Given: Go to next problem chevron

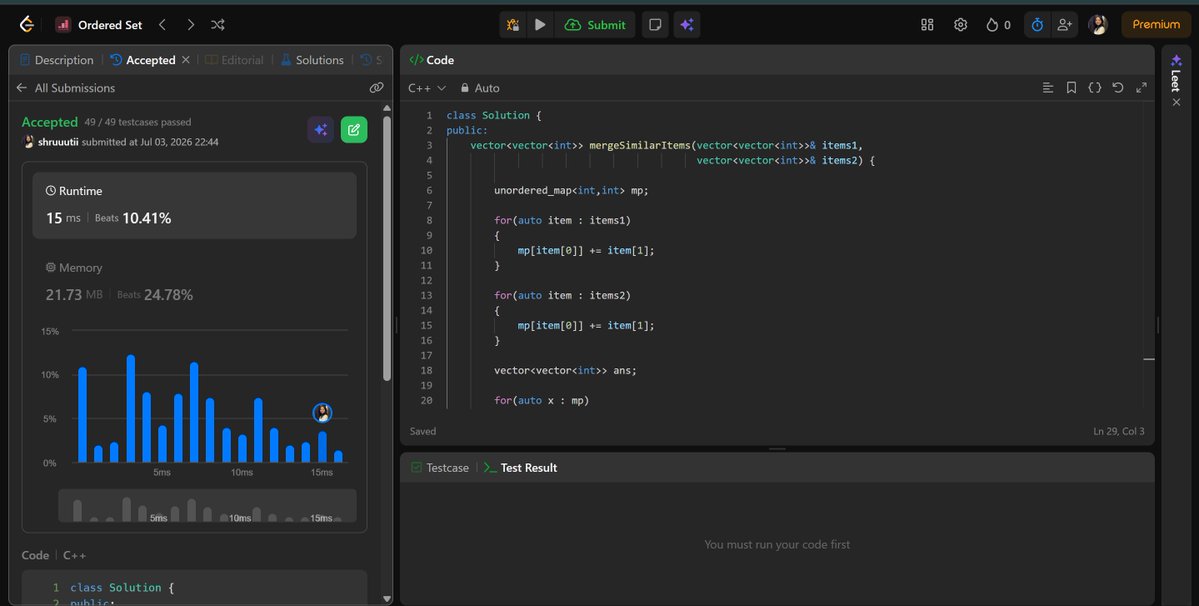Looking at the screenshot, I should [190, 25].
